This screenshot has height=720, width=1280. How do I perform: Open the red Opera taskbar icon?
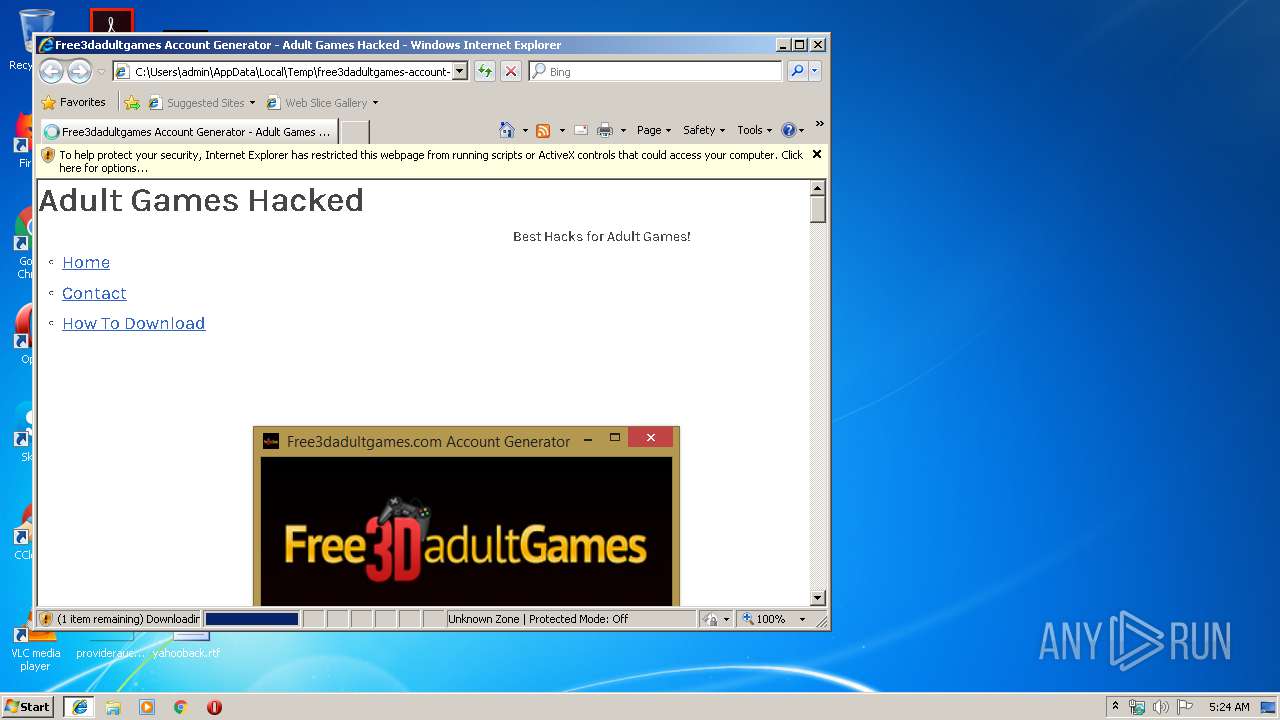point(214,707)
